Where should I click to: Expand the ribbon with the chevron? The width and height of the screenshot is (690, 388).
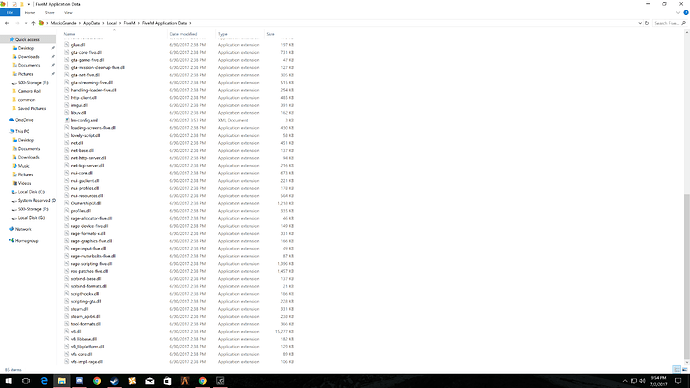click(678, 13)
